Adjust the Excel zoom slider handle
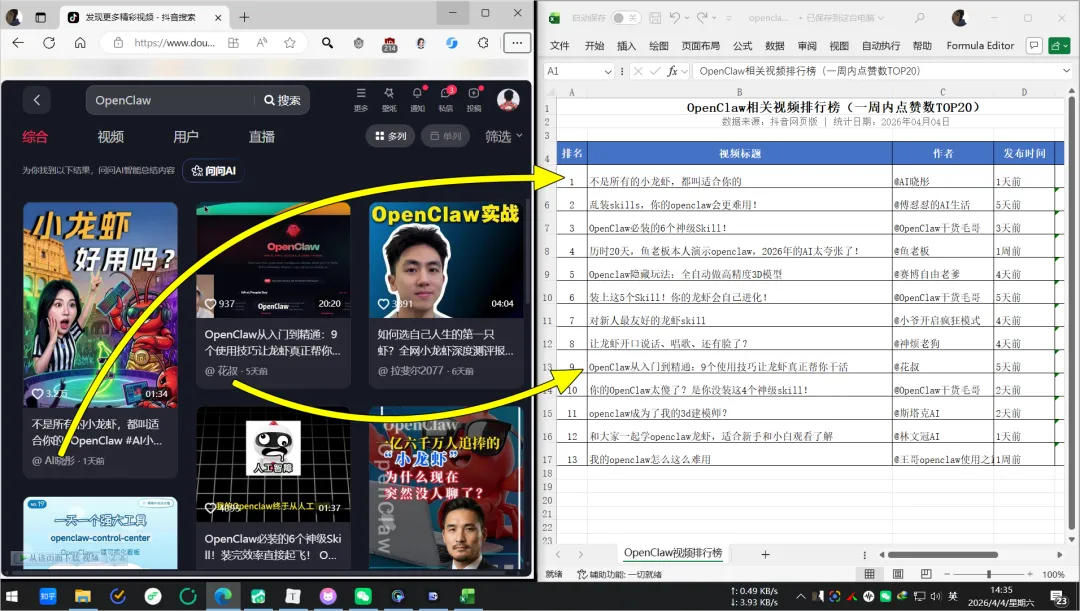Viewport: 1080px width, 611px height. (988, 574)
